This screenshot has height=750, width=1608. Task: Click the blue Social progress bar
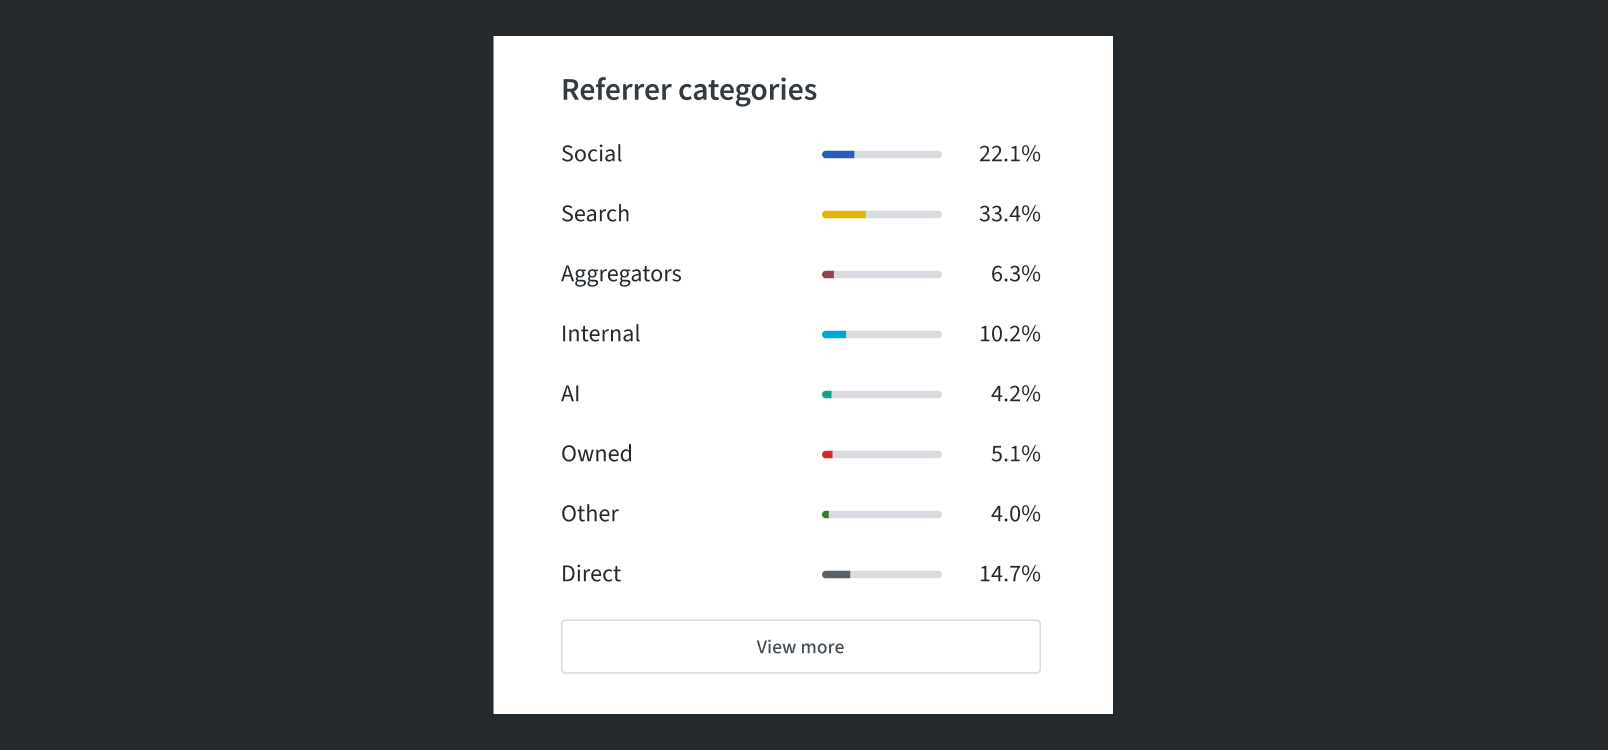pyautogui.click(x=881, y=154)
